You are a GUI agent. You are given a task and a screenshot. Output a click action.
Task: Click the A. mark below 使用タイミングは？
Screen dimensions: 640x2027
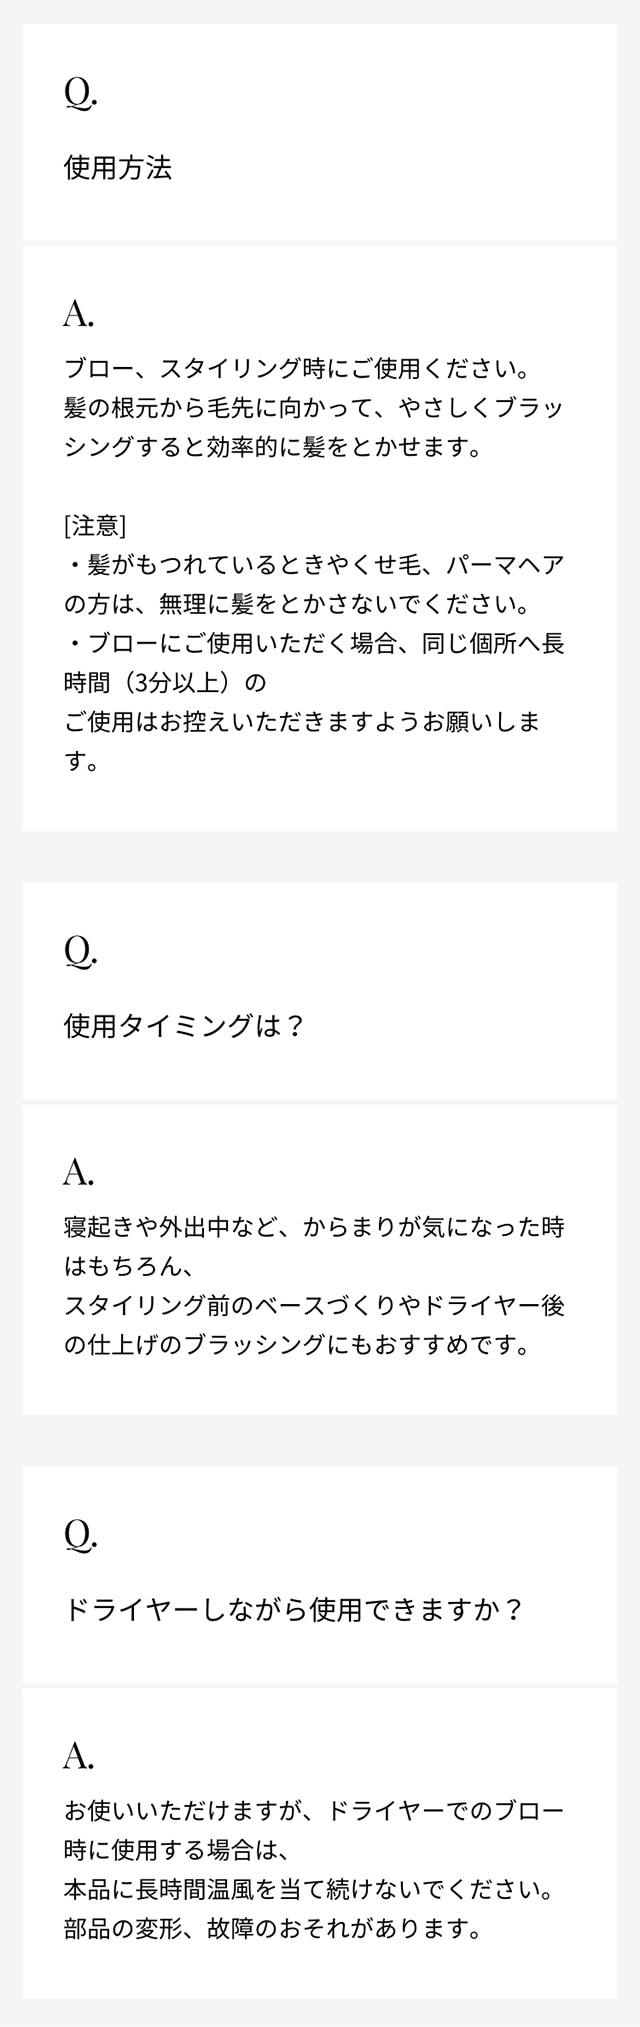tap(79, 1171)
